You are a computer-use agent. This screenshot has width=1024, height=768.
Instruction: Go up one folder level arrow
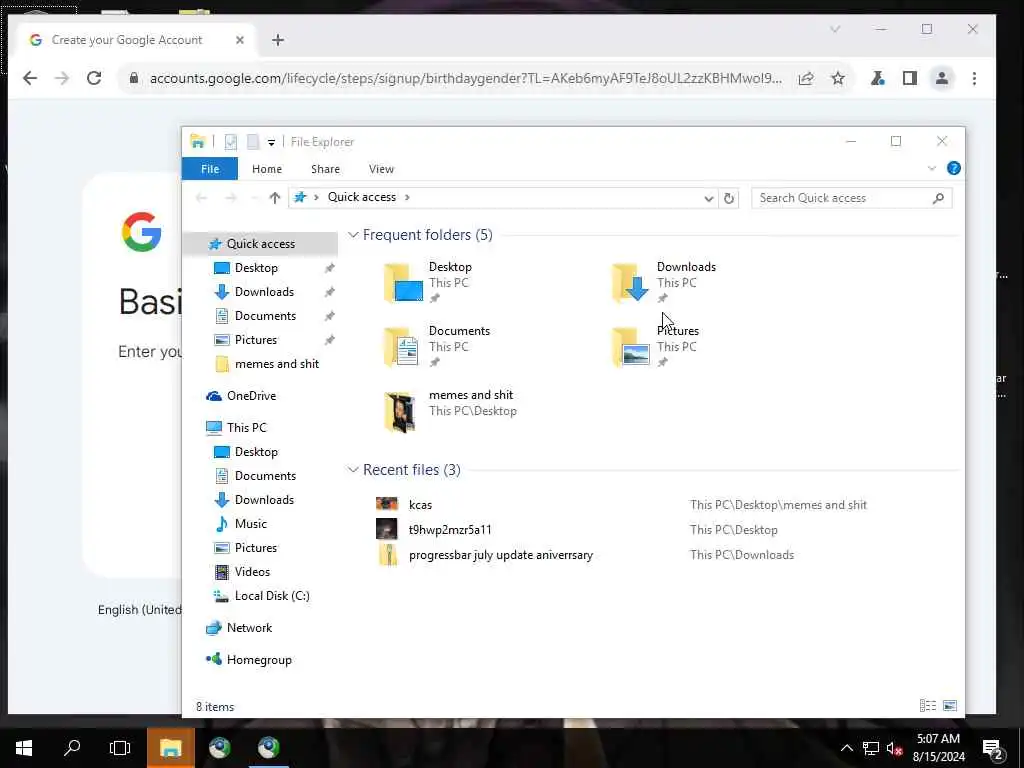point(274,197)
